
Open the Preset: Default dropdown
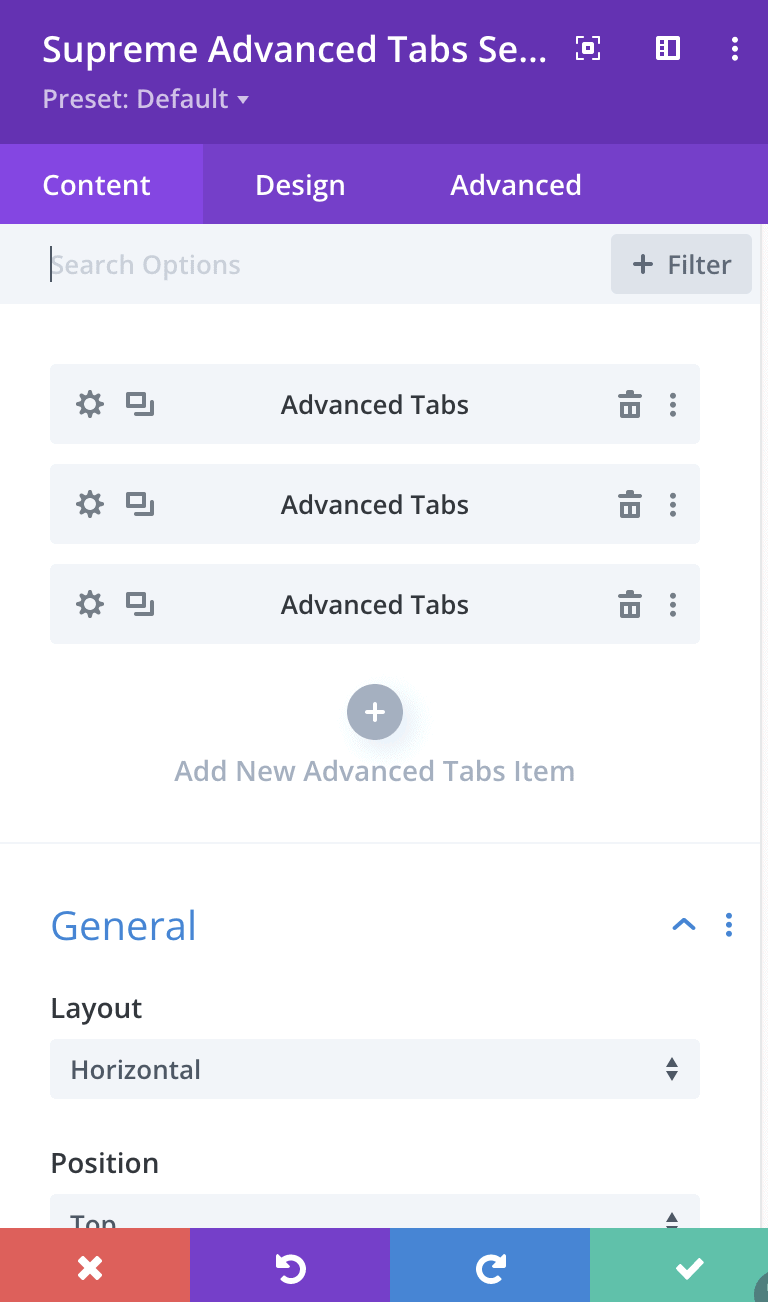coord(145,99)
